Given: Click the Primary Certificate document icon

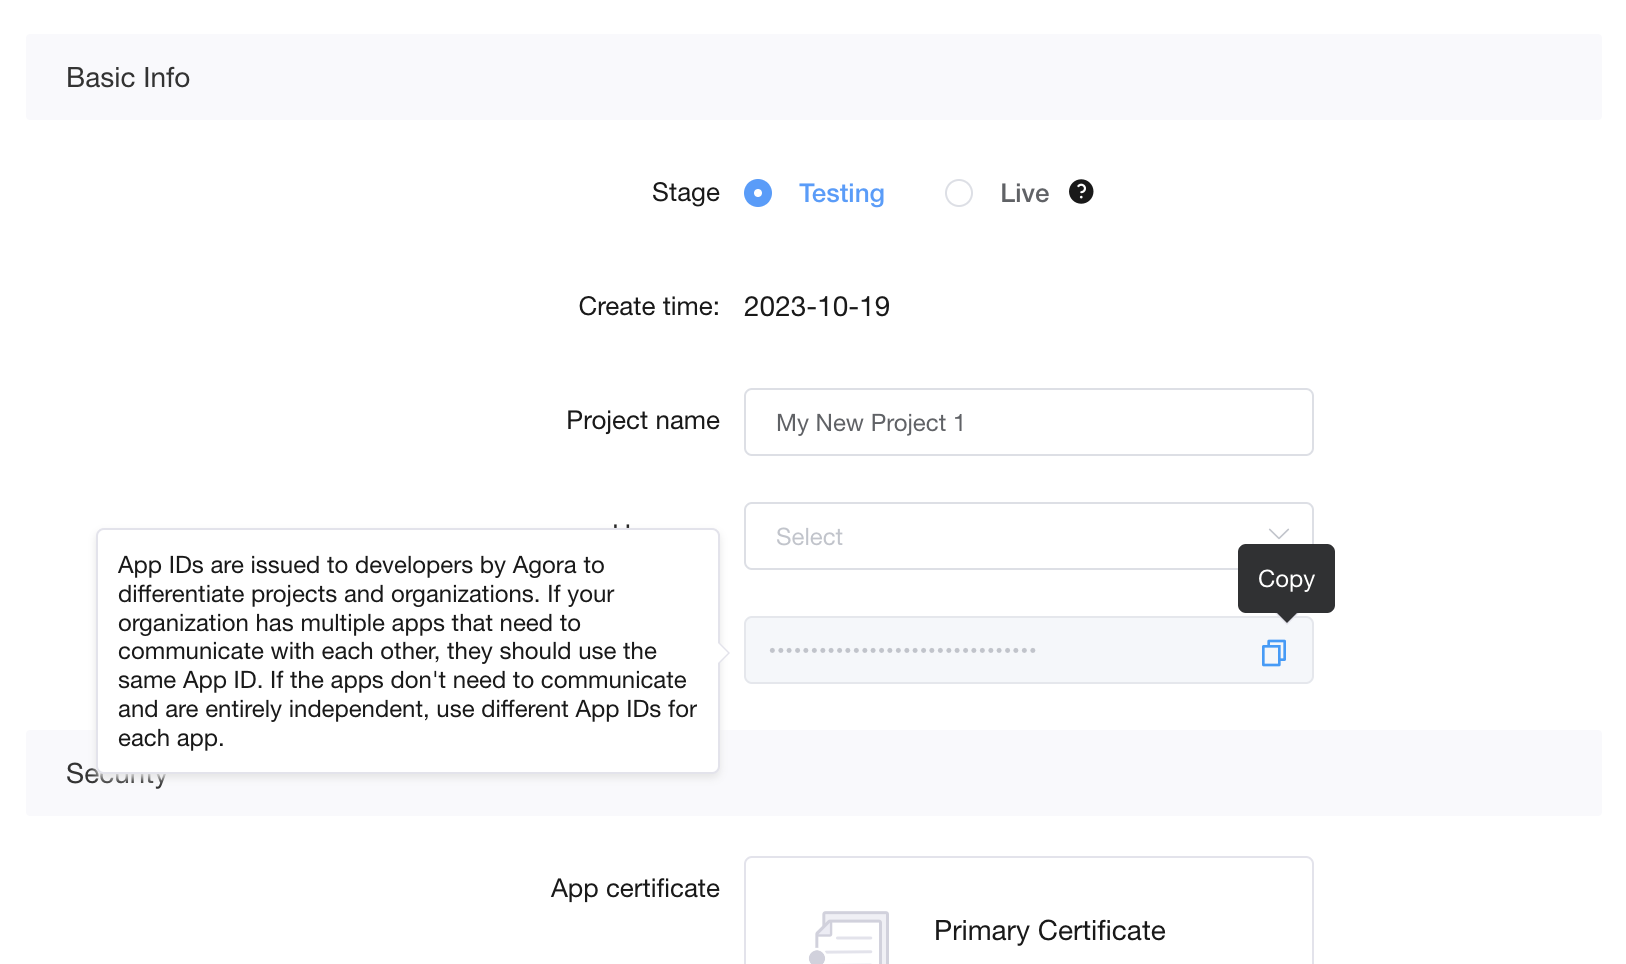Looking at the screenshot, I should point(850,938).
